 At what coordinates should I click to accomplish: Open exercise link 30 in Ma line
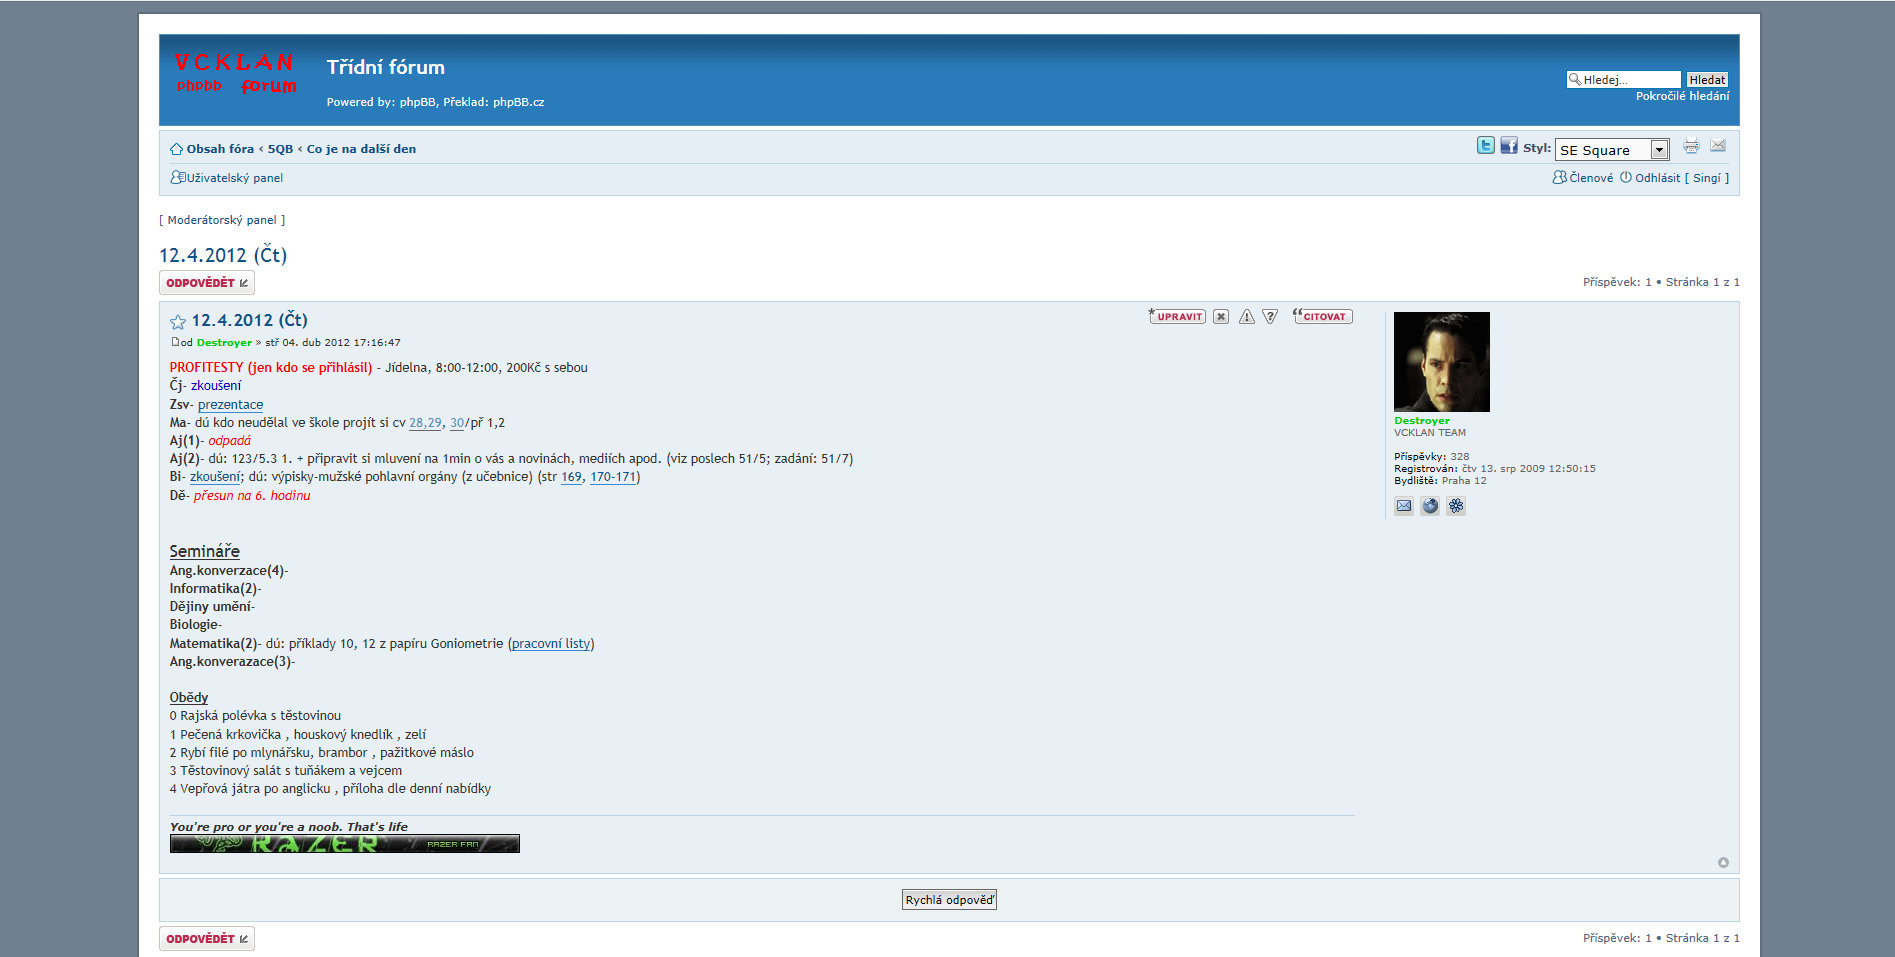point(457,423)
